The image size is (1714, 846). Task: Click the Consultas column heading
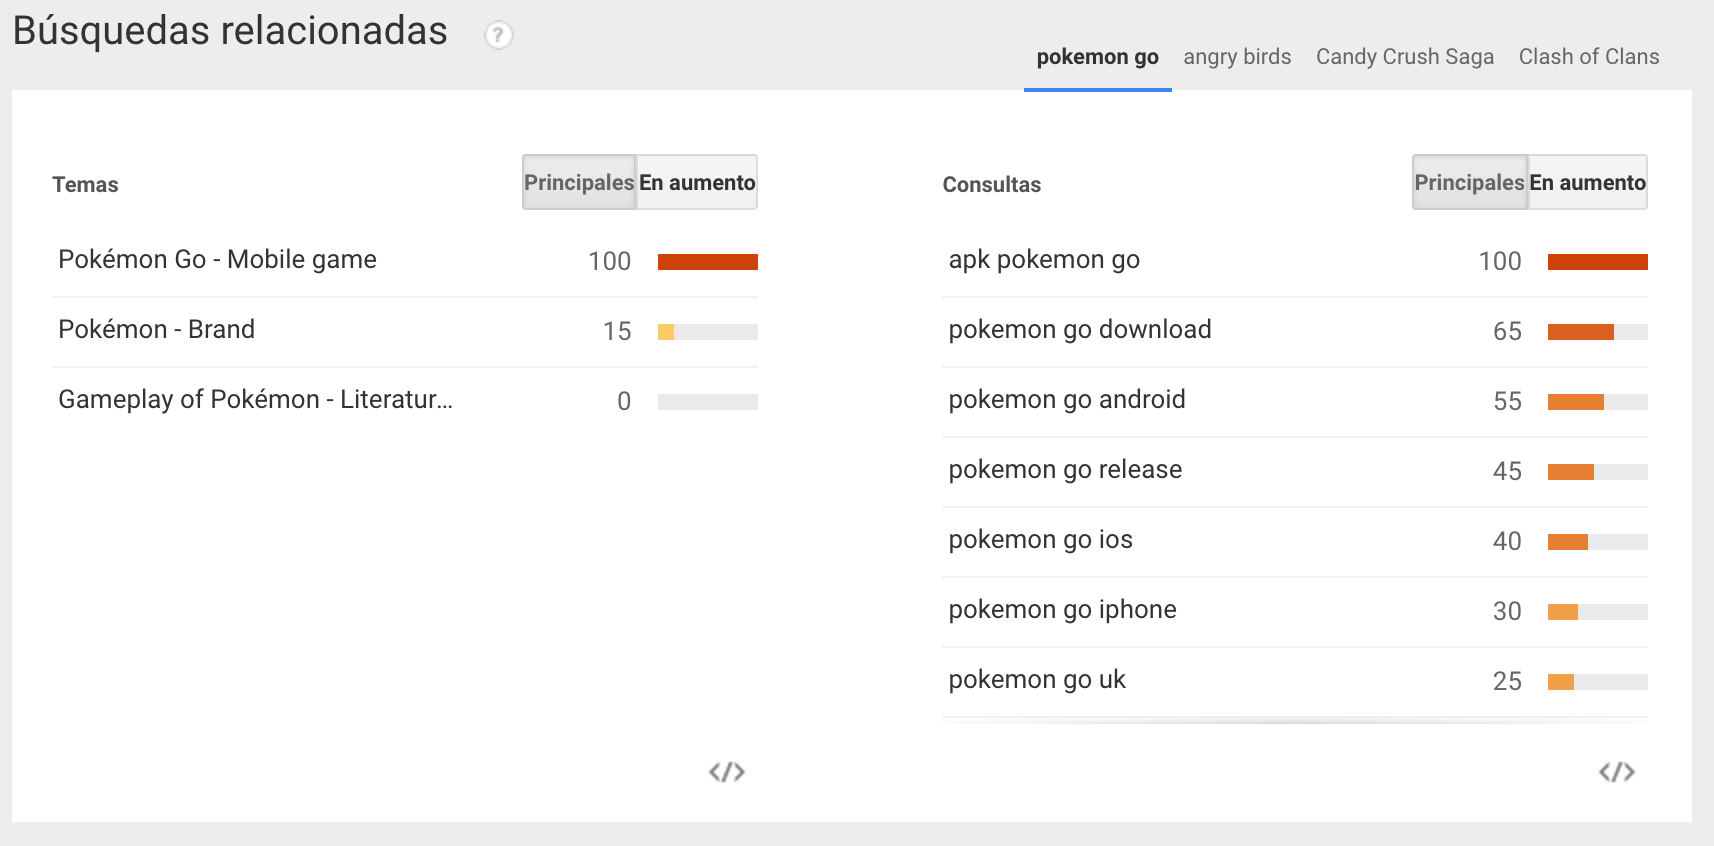click(x=992, y=185)
